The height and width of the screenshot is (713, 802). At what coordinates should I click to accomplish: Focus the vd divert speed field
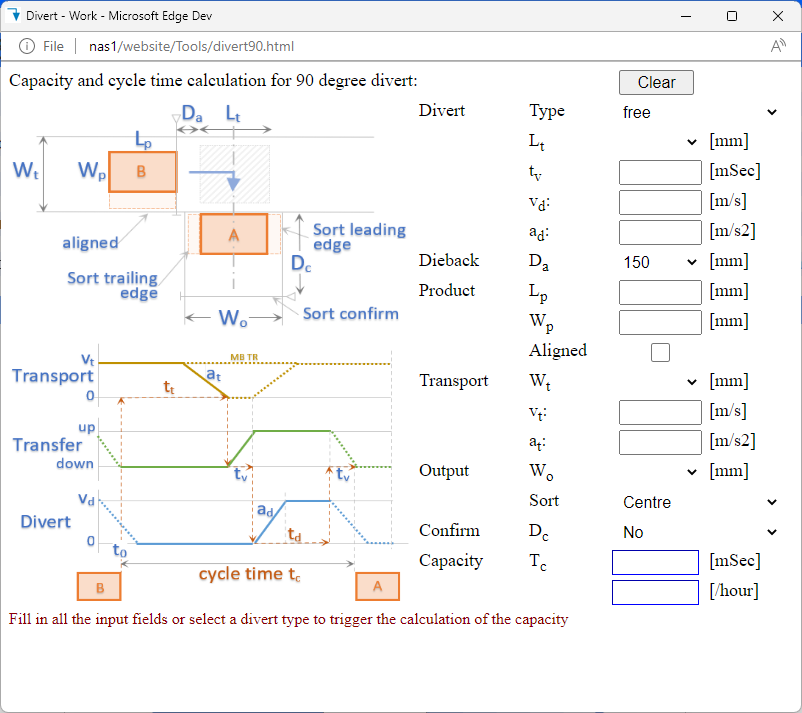(x=660, y=202)
